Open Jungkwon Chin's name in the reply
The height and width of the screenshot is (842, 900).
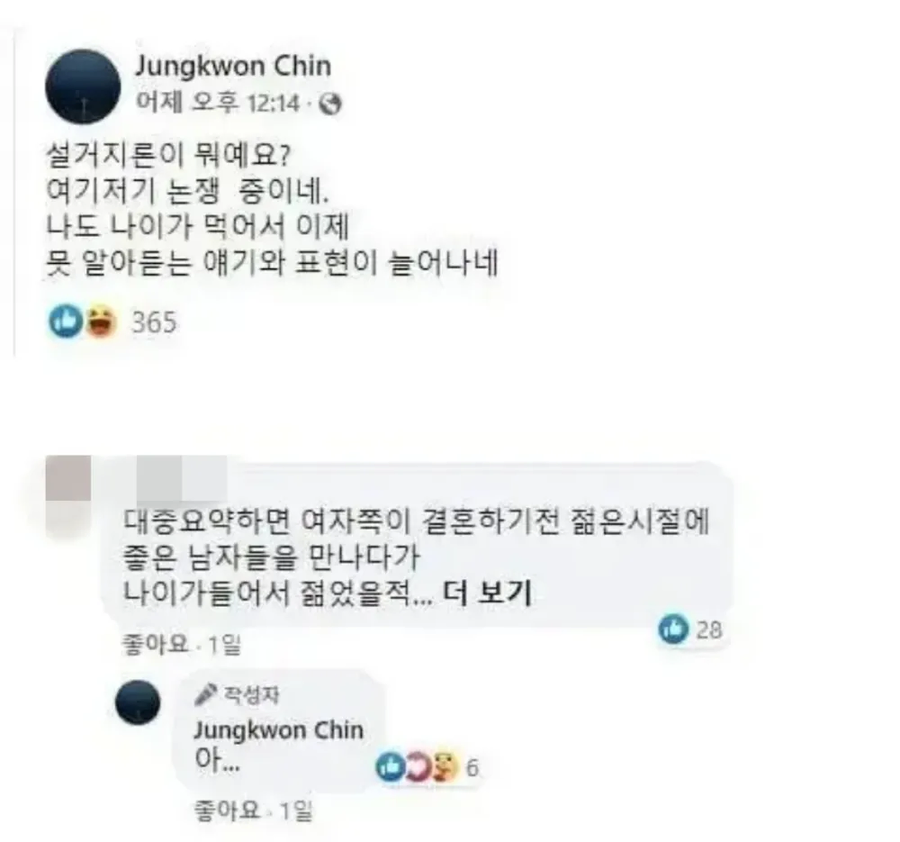[278, 731]
